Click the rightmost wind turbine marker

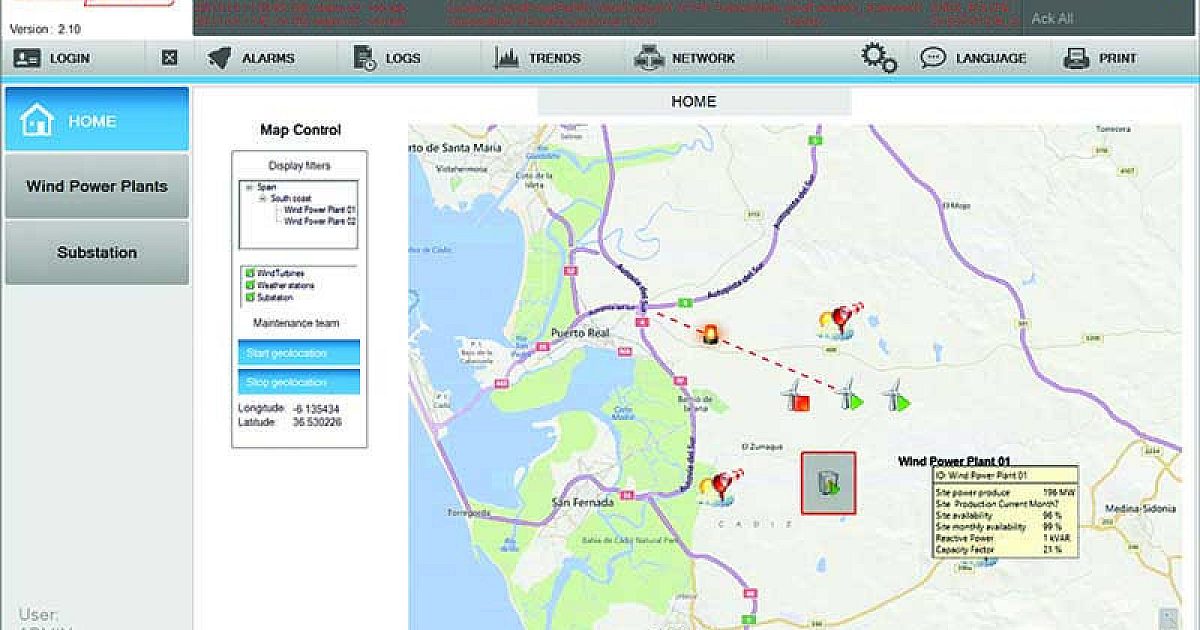pos(897,394)
